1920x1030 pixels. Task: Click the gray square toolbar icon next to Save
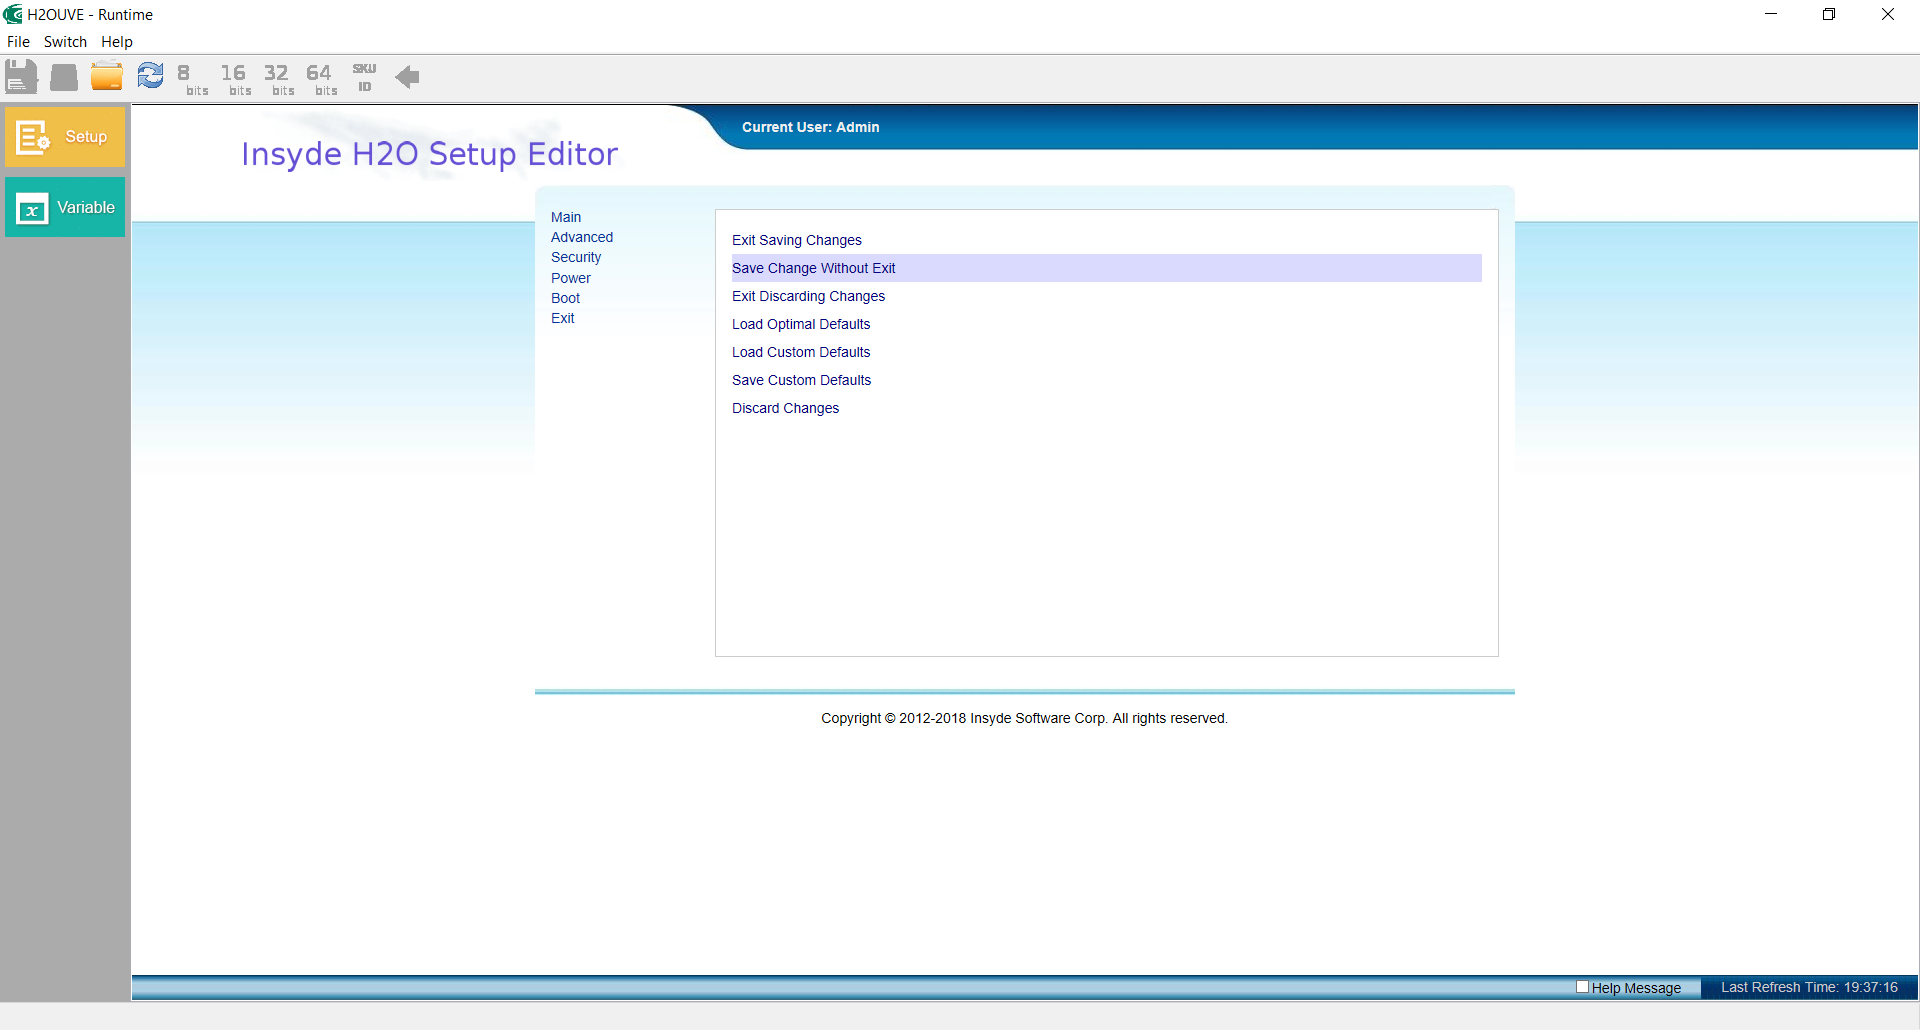point(64,77)
